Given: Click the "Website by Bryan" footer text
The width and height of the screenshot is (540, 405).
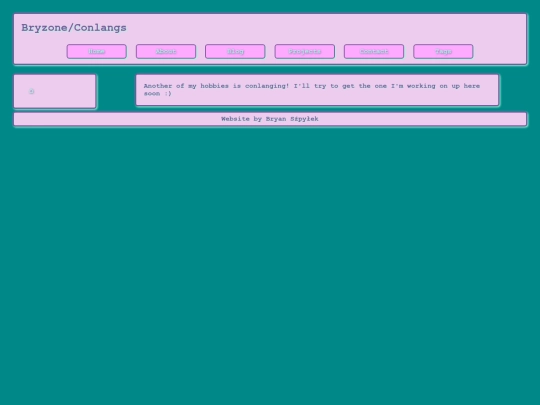Looking at the screenshot, I should [270, 119].
